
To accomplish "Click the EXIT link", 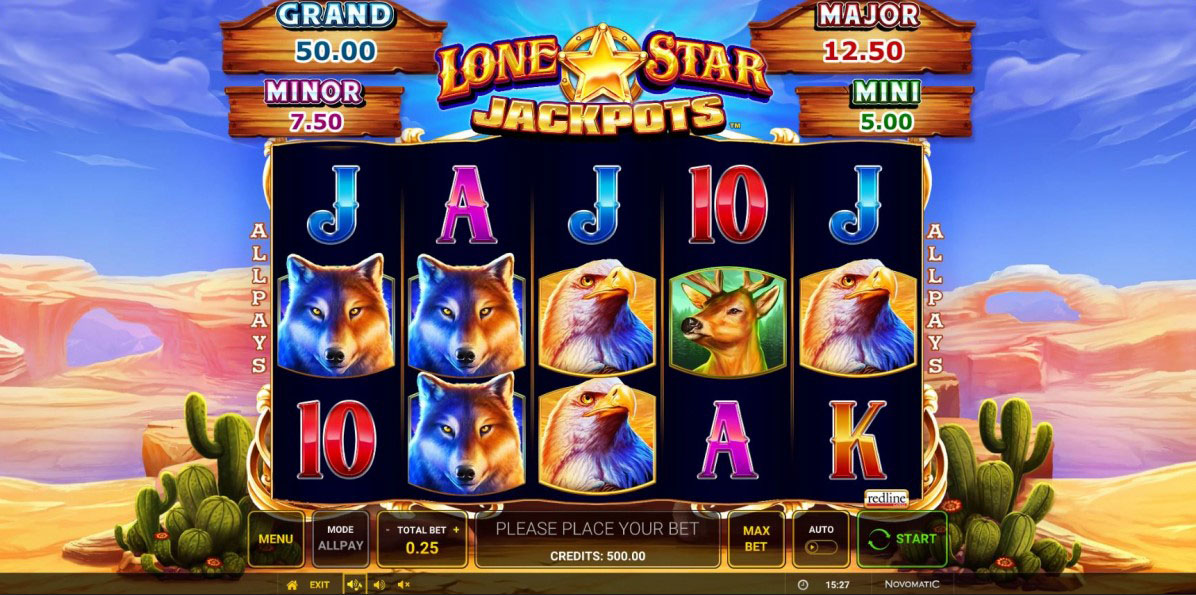I will point(320,585).
